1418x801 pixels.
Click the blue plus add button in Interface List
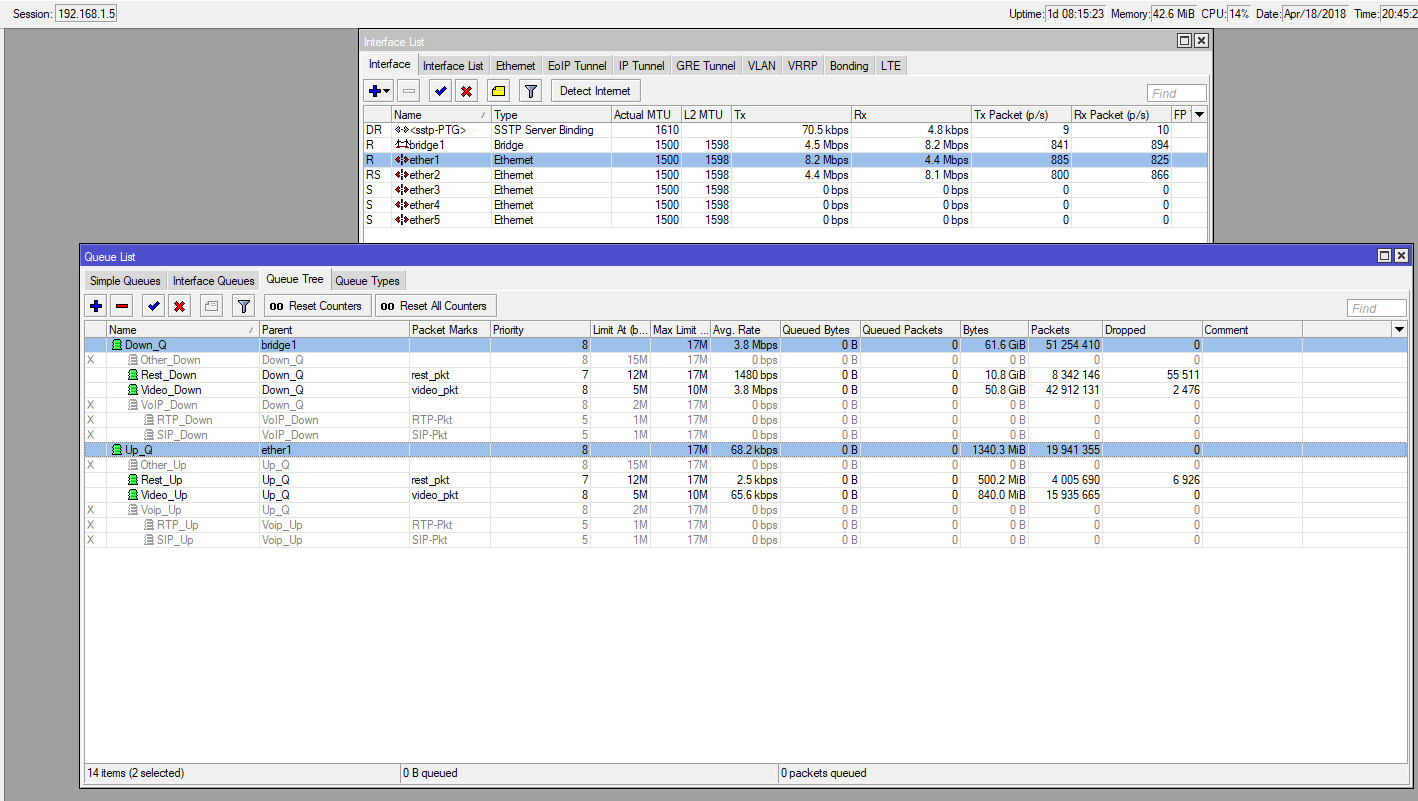pyautogui.click(x=374, y=91)
